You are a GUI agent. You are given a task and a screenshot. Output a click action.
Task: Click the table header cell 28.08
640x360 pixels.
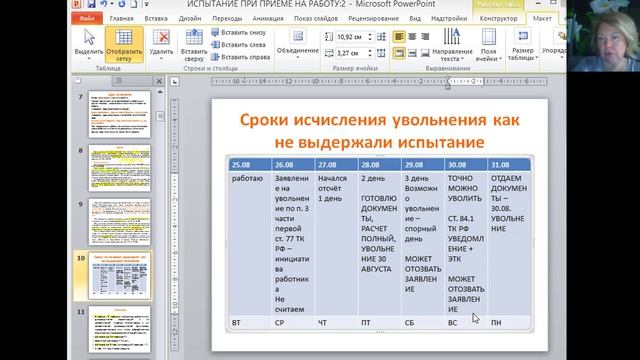(x=379, y=164)
